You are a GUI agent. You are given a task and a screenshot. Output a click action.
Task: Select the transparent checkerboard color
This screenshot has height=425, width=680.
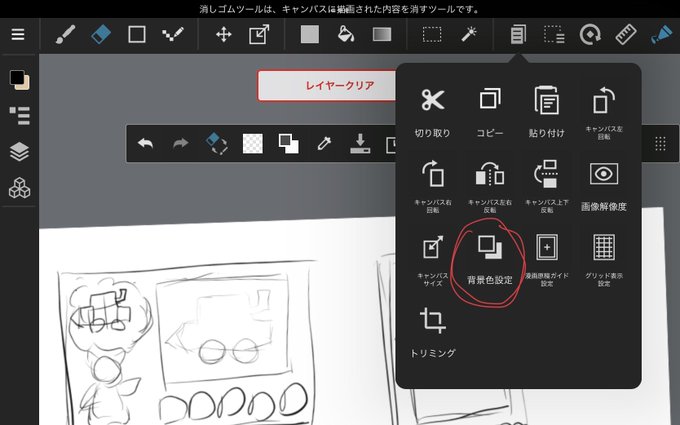pos(252,144)
